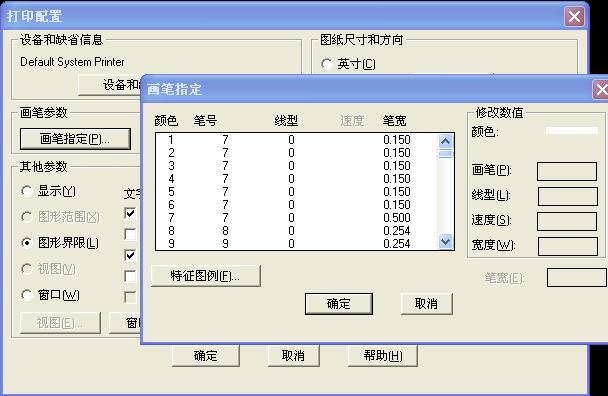Viewport: 608px width, 396px height.
Task: Click the 速度(S) input field
Action: click(567, 221)
